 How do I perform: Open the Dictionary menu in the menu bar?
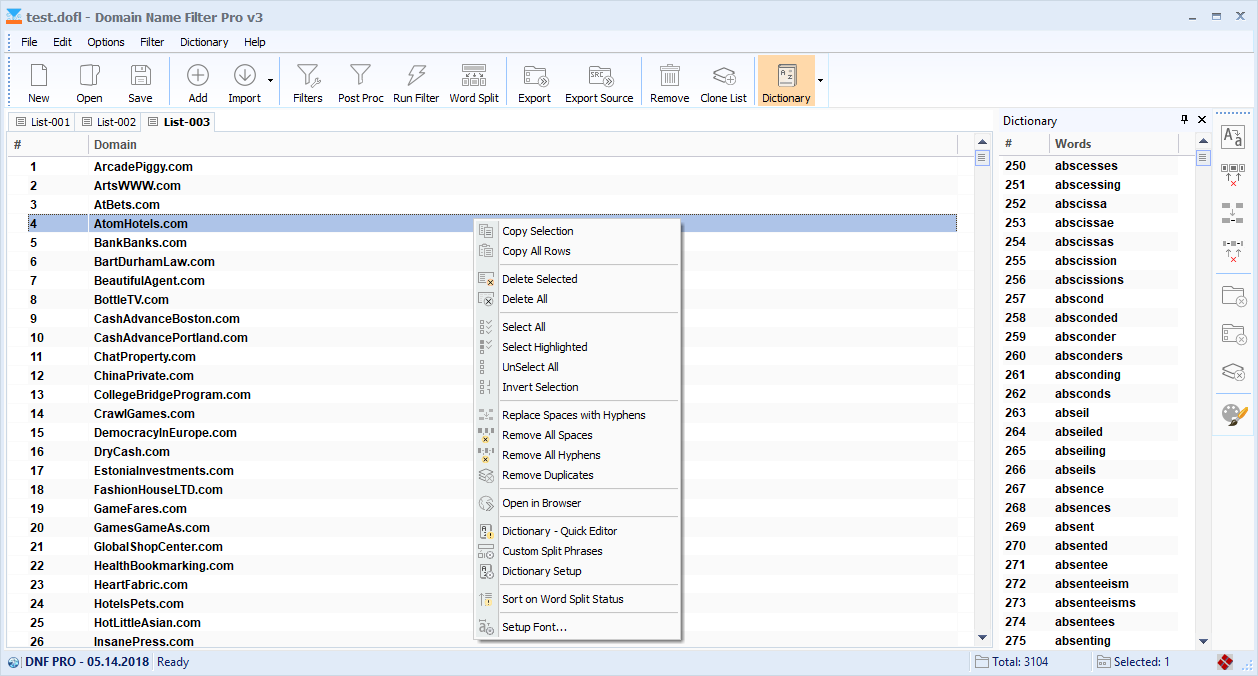pyautogui.click(x=204, y=42)
